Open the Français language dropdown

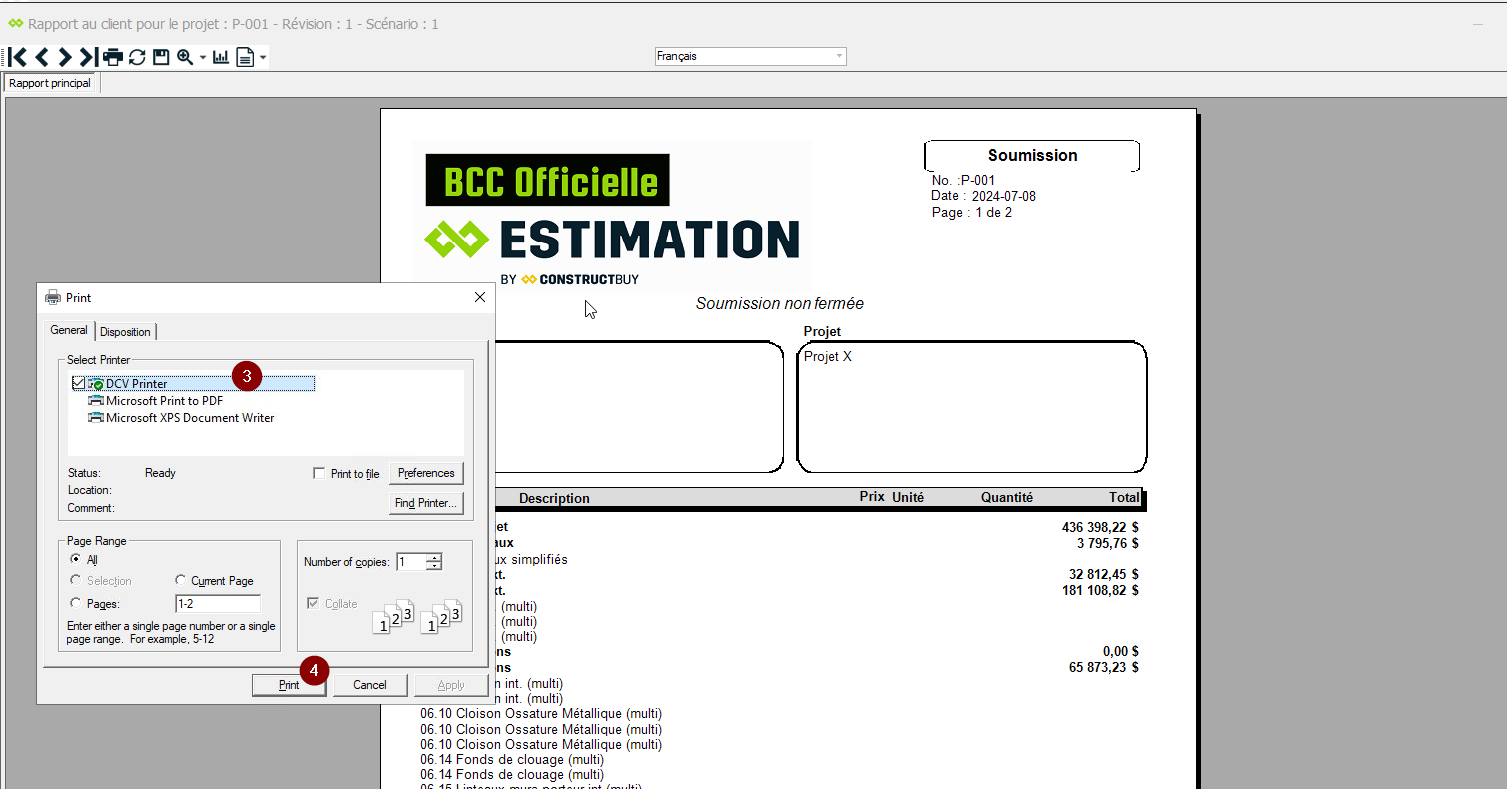click(750, 56)
